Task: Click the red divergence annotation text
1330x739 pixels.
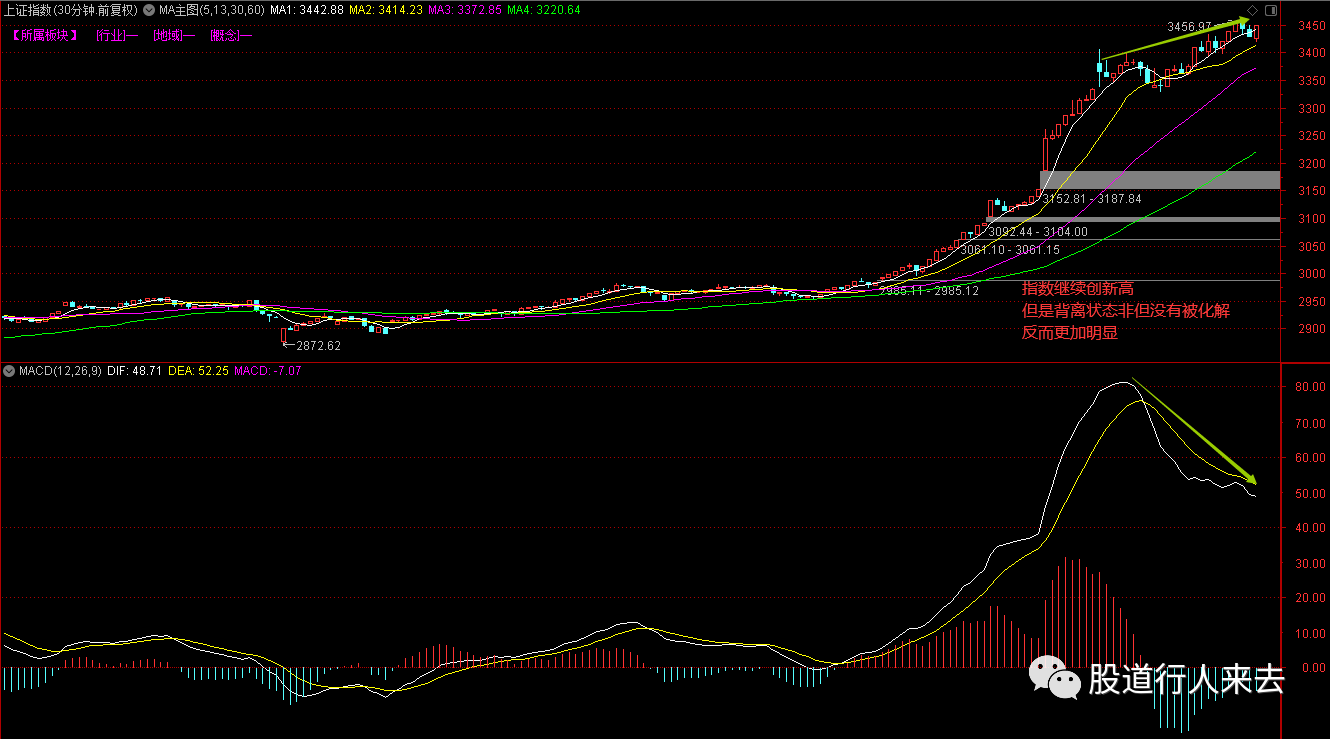Action: point(1125,310)
